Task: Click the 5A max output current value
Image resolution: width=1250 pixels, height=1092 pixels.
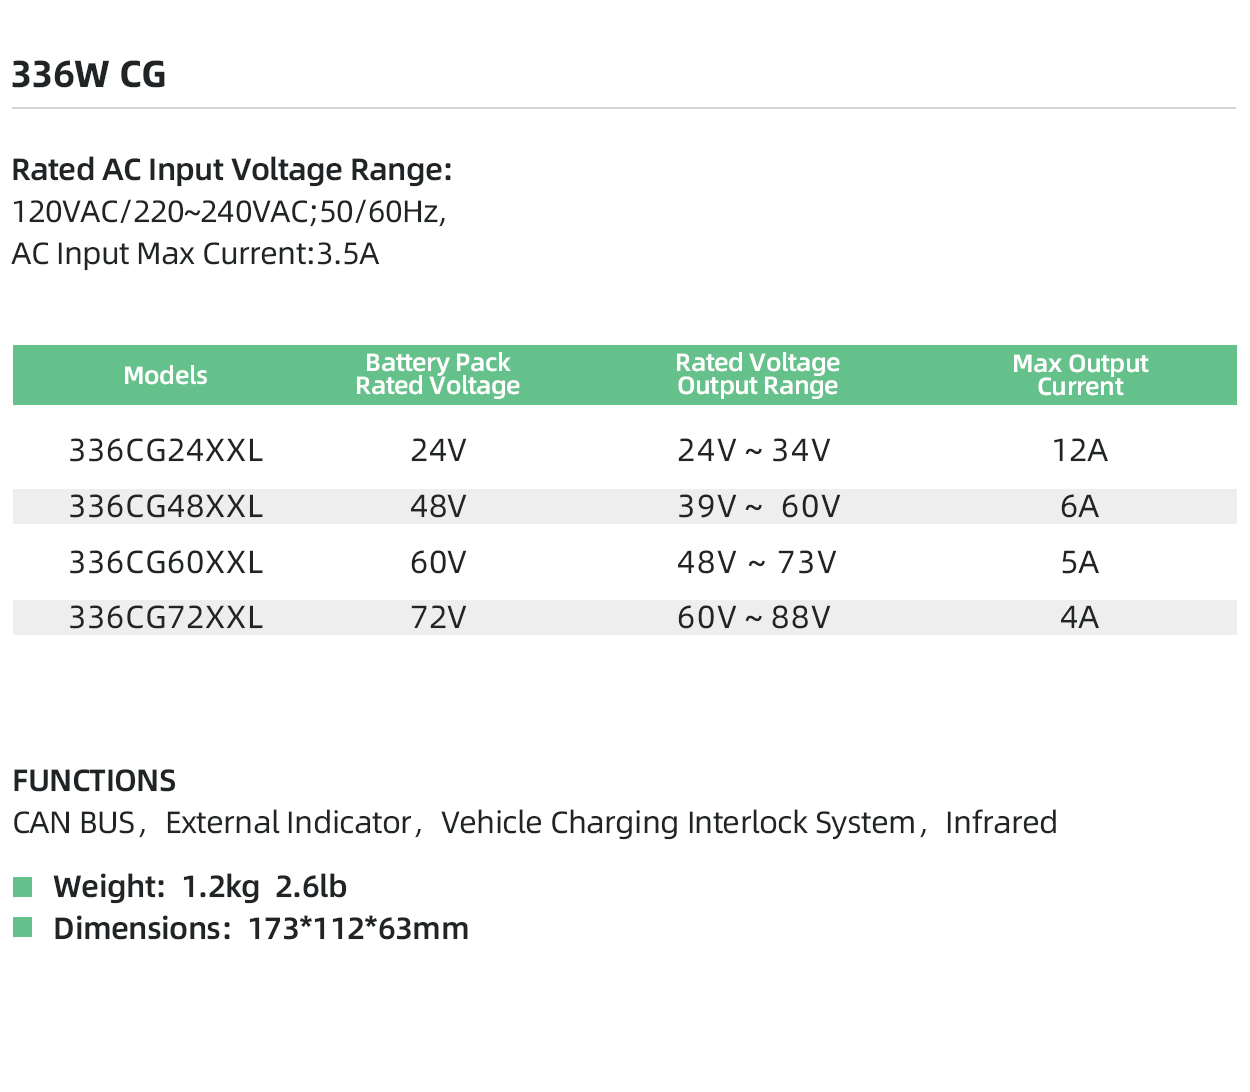Action: (1080, 563)
